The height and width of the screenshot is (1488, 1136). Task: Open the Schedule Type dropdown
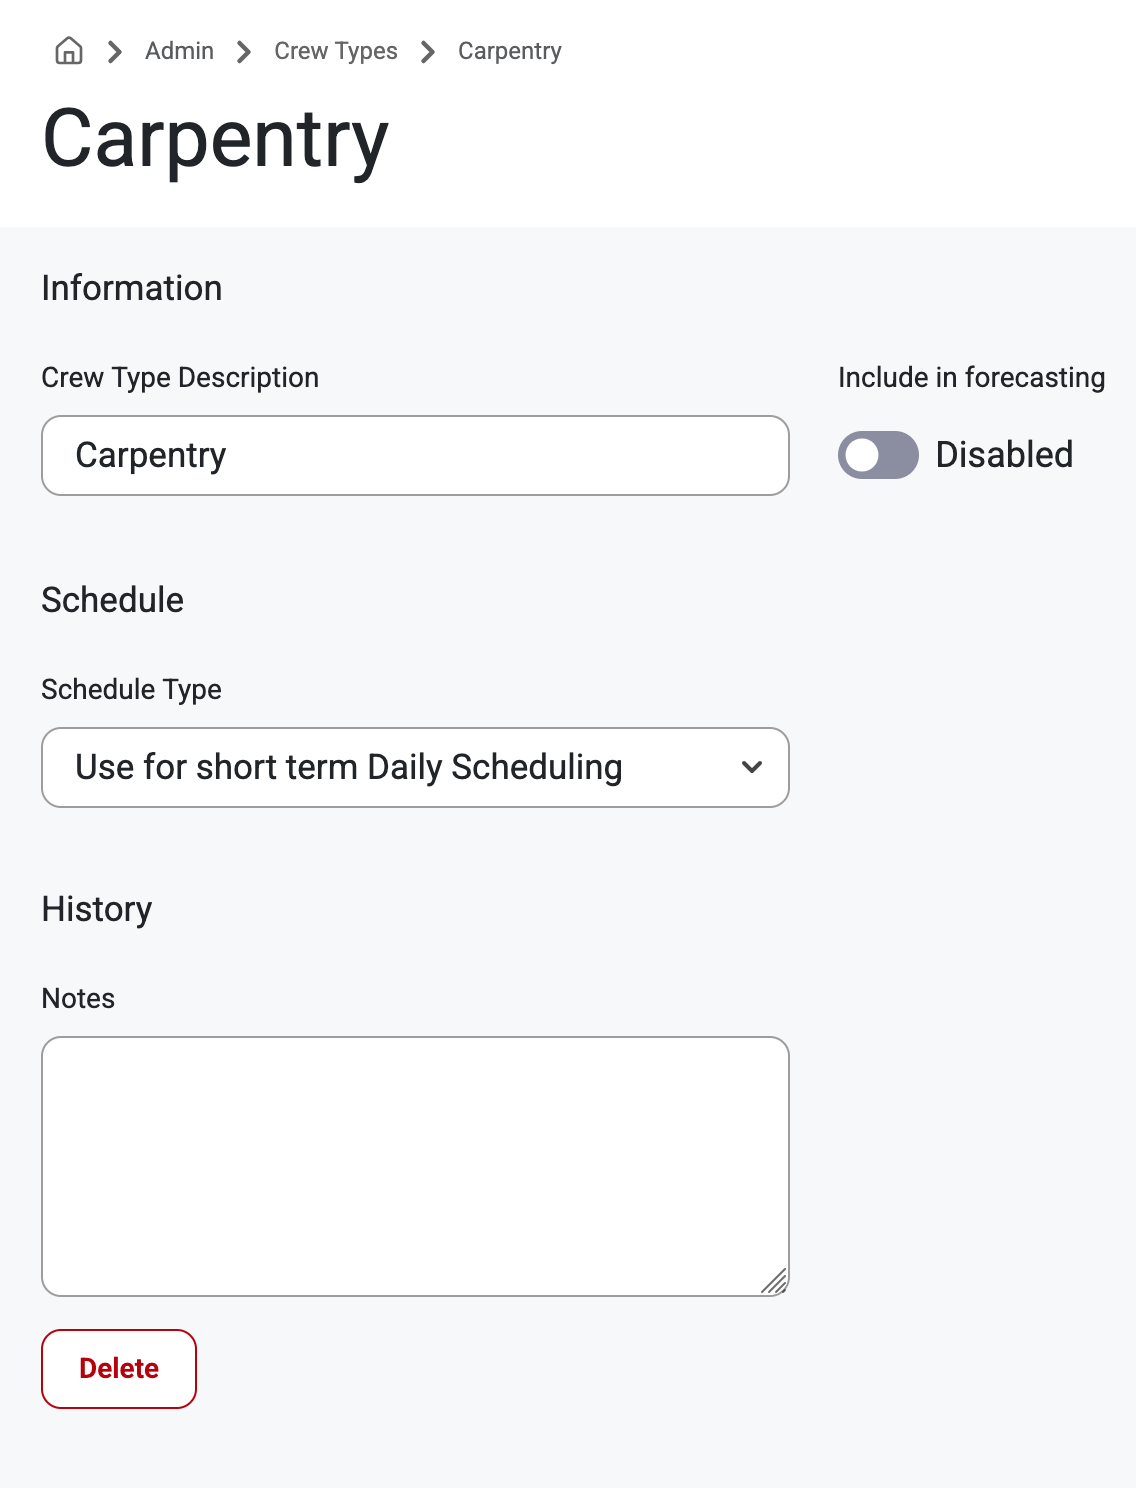[415, 767]
